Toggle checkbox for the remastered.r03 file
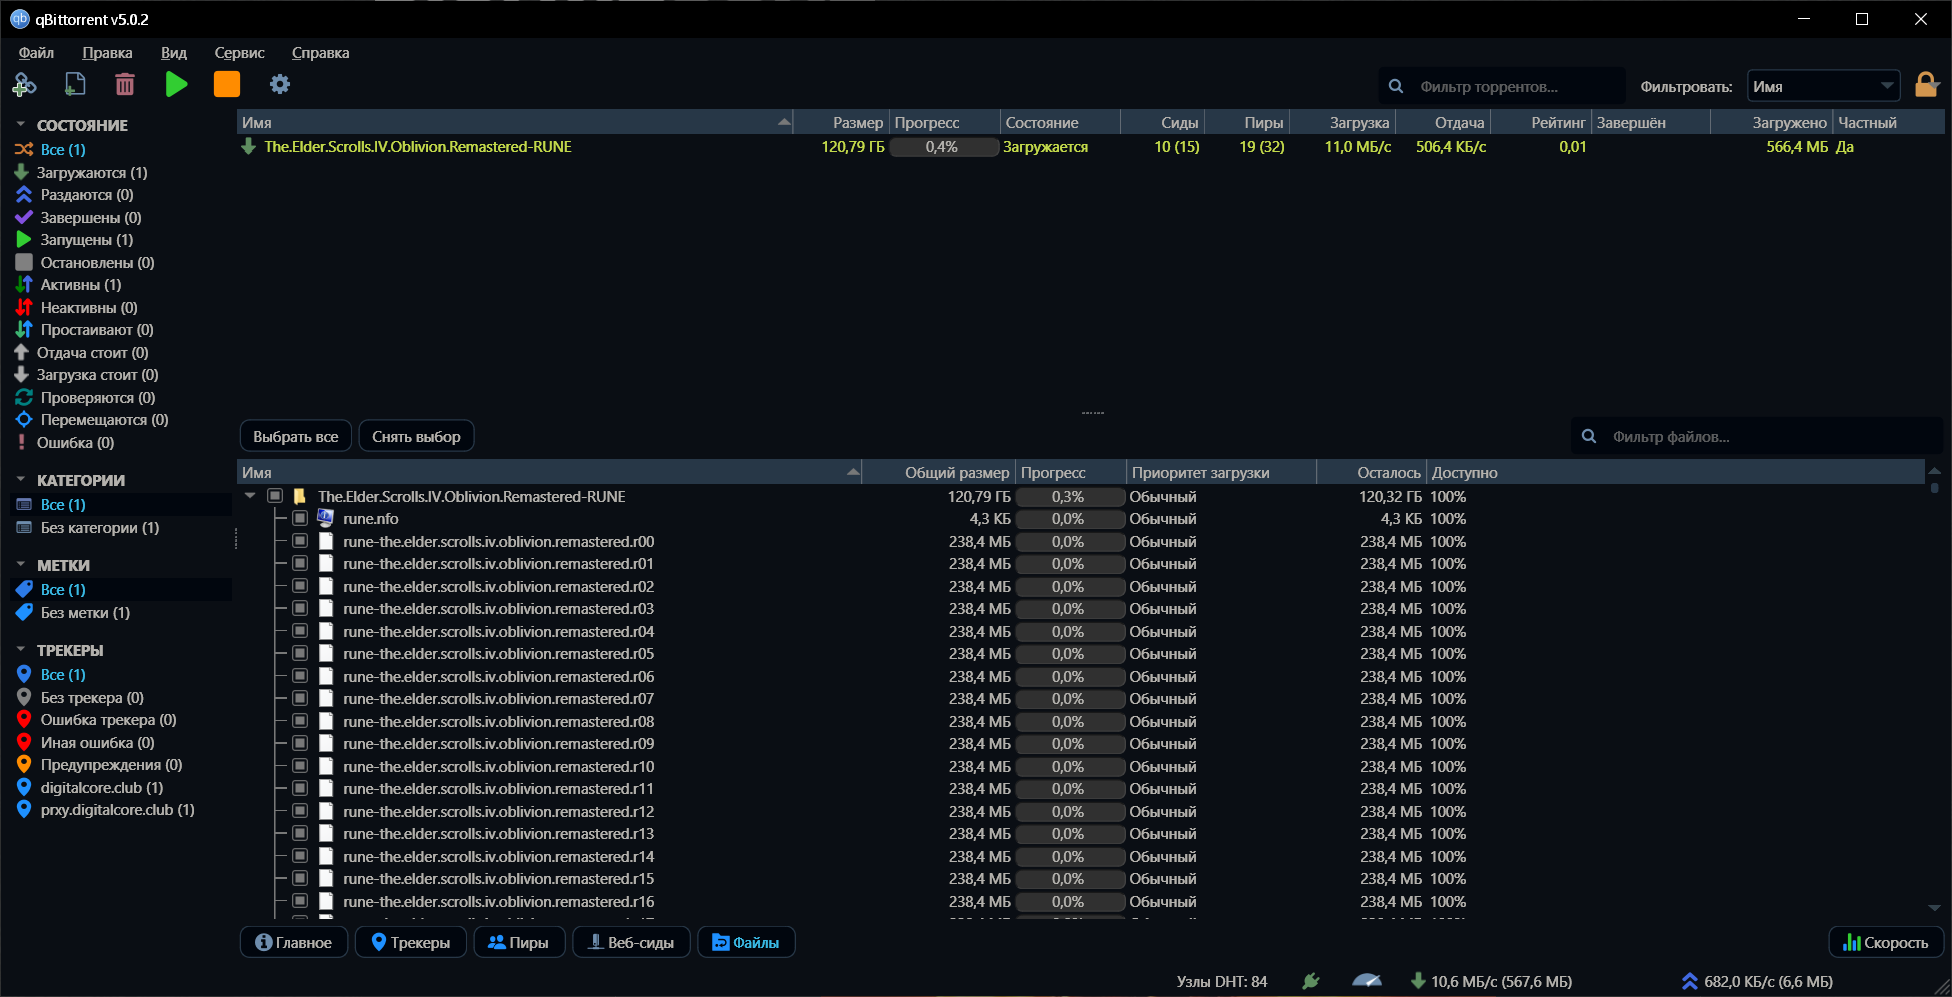Screen dimensions: 1952x997 click(x=299, y=608)
